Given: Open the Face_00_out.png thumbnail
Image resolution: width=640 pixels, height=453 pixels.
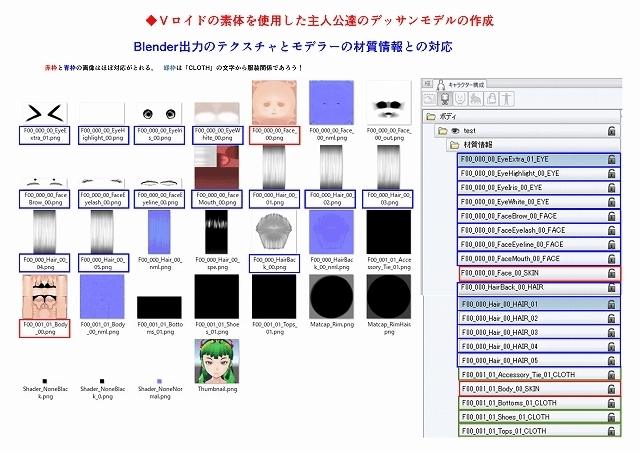Looking at the screenshot, I should (389, 102).
